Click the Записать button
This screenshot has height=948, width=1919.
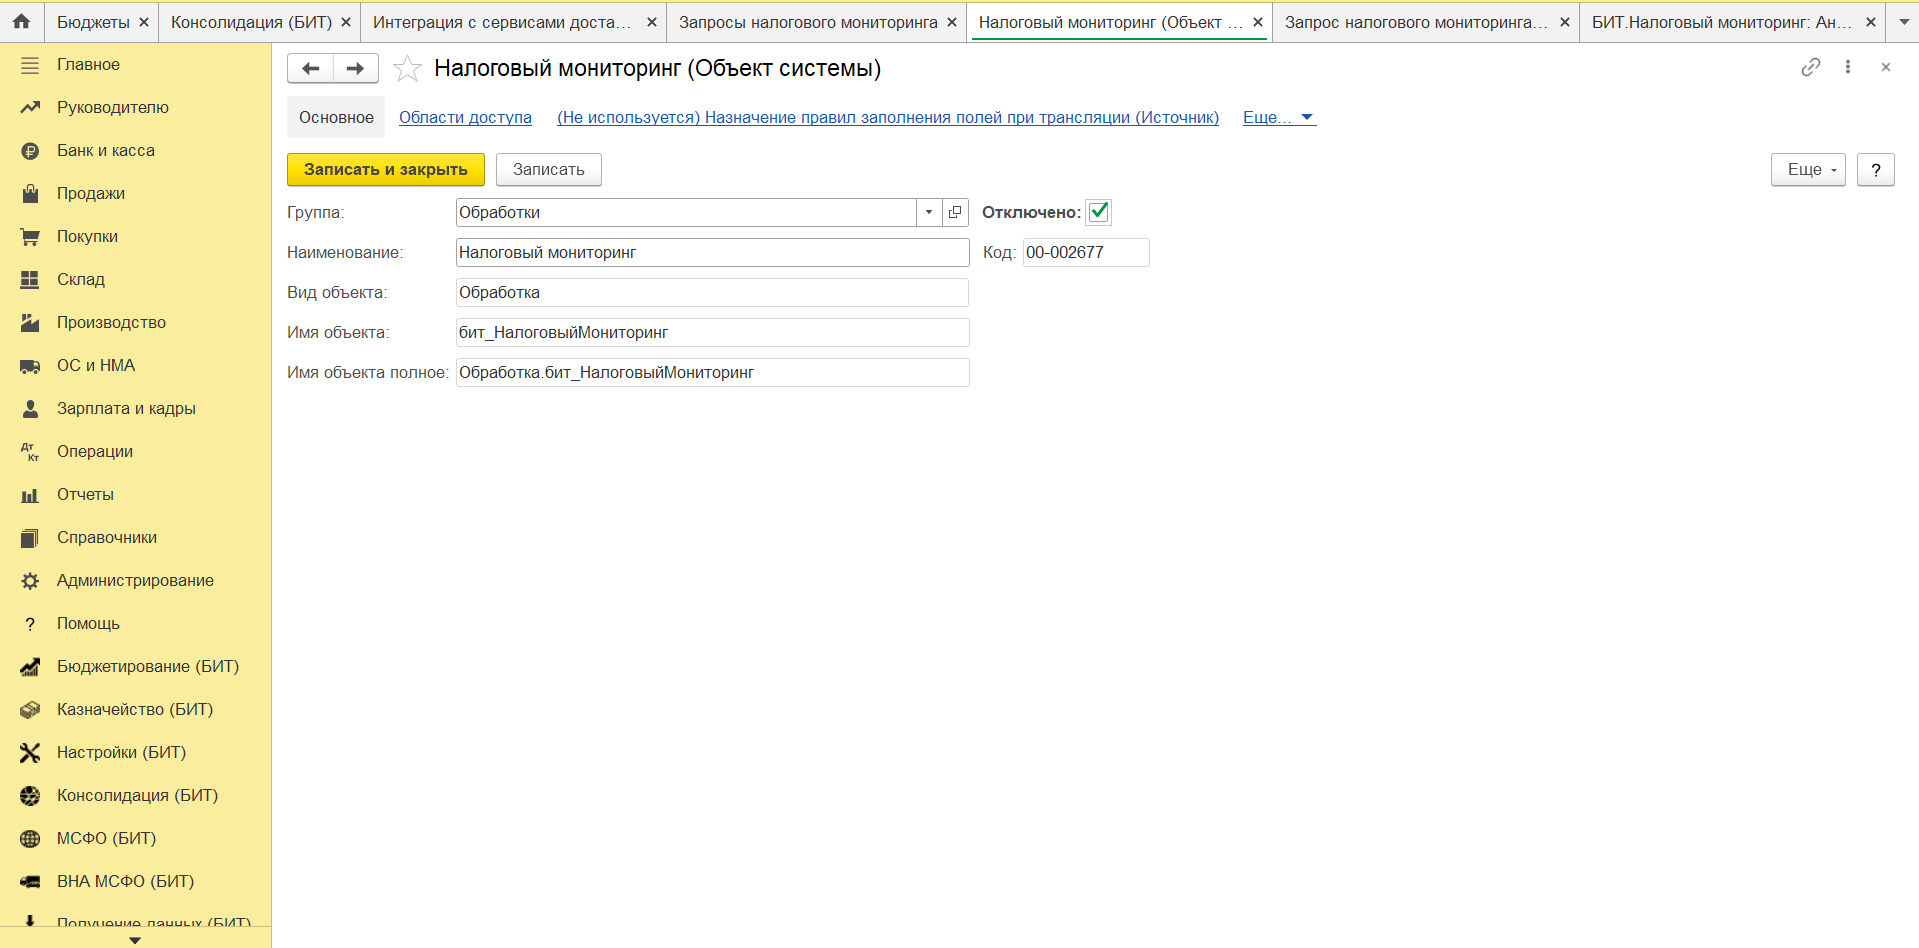click(549, 170)
